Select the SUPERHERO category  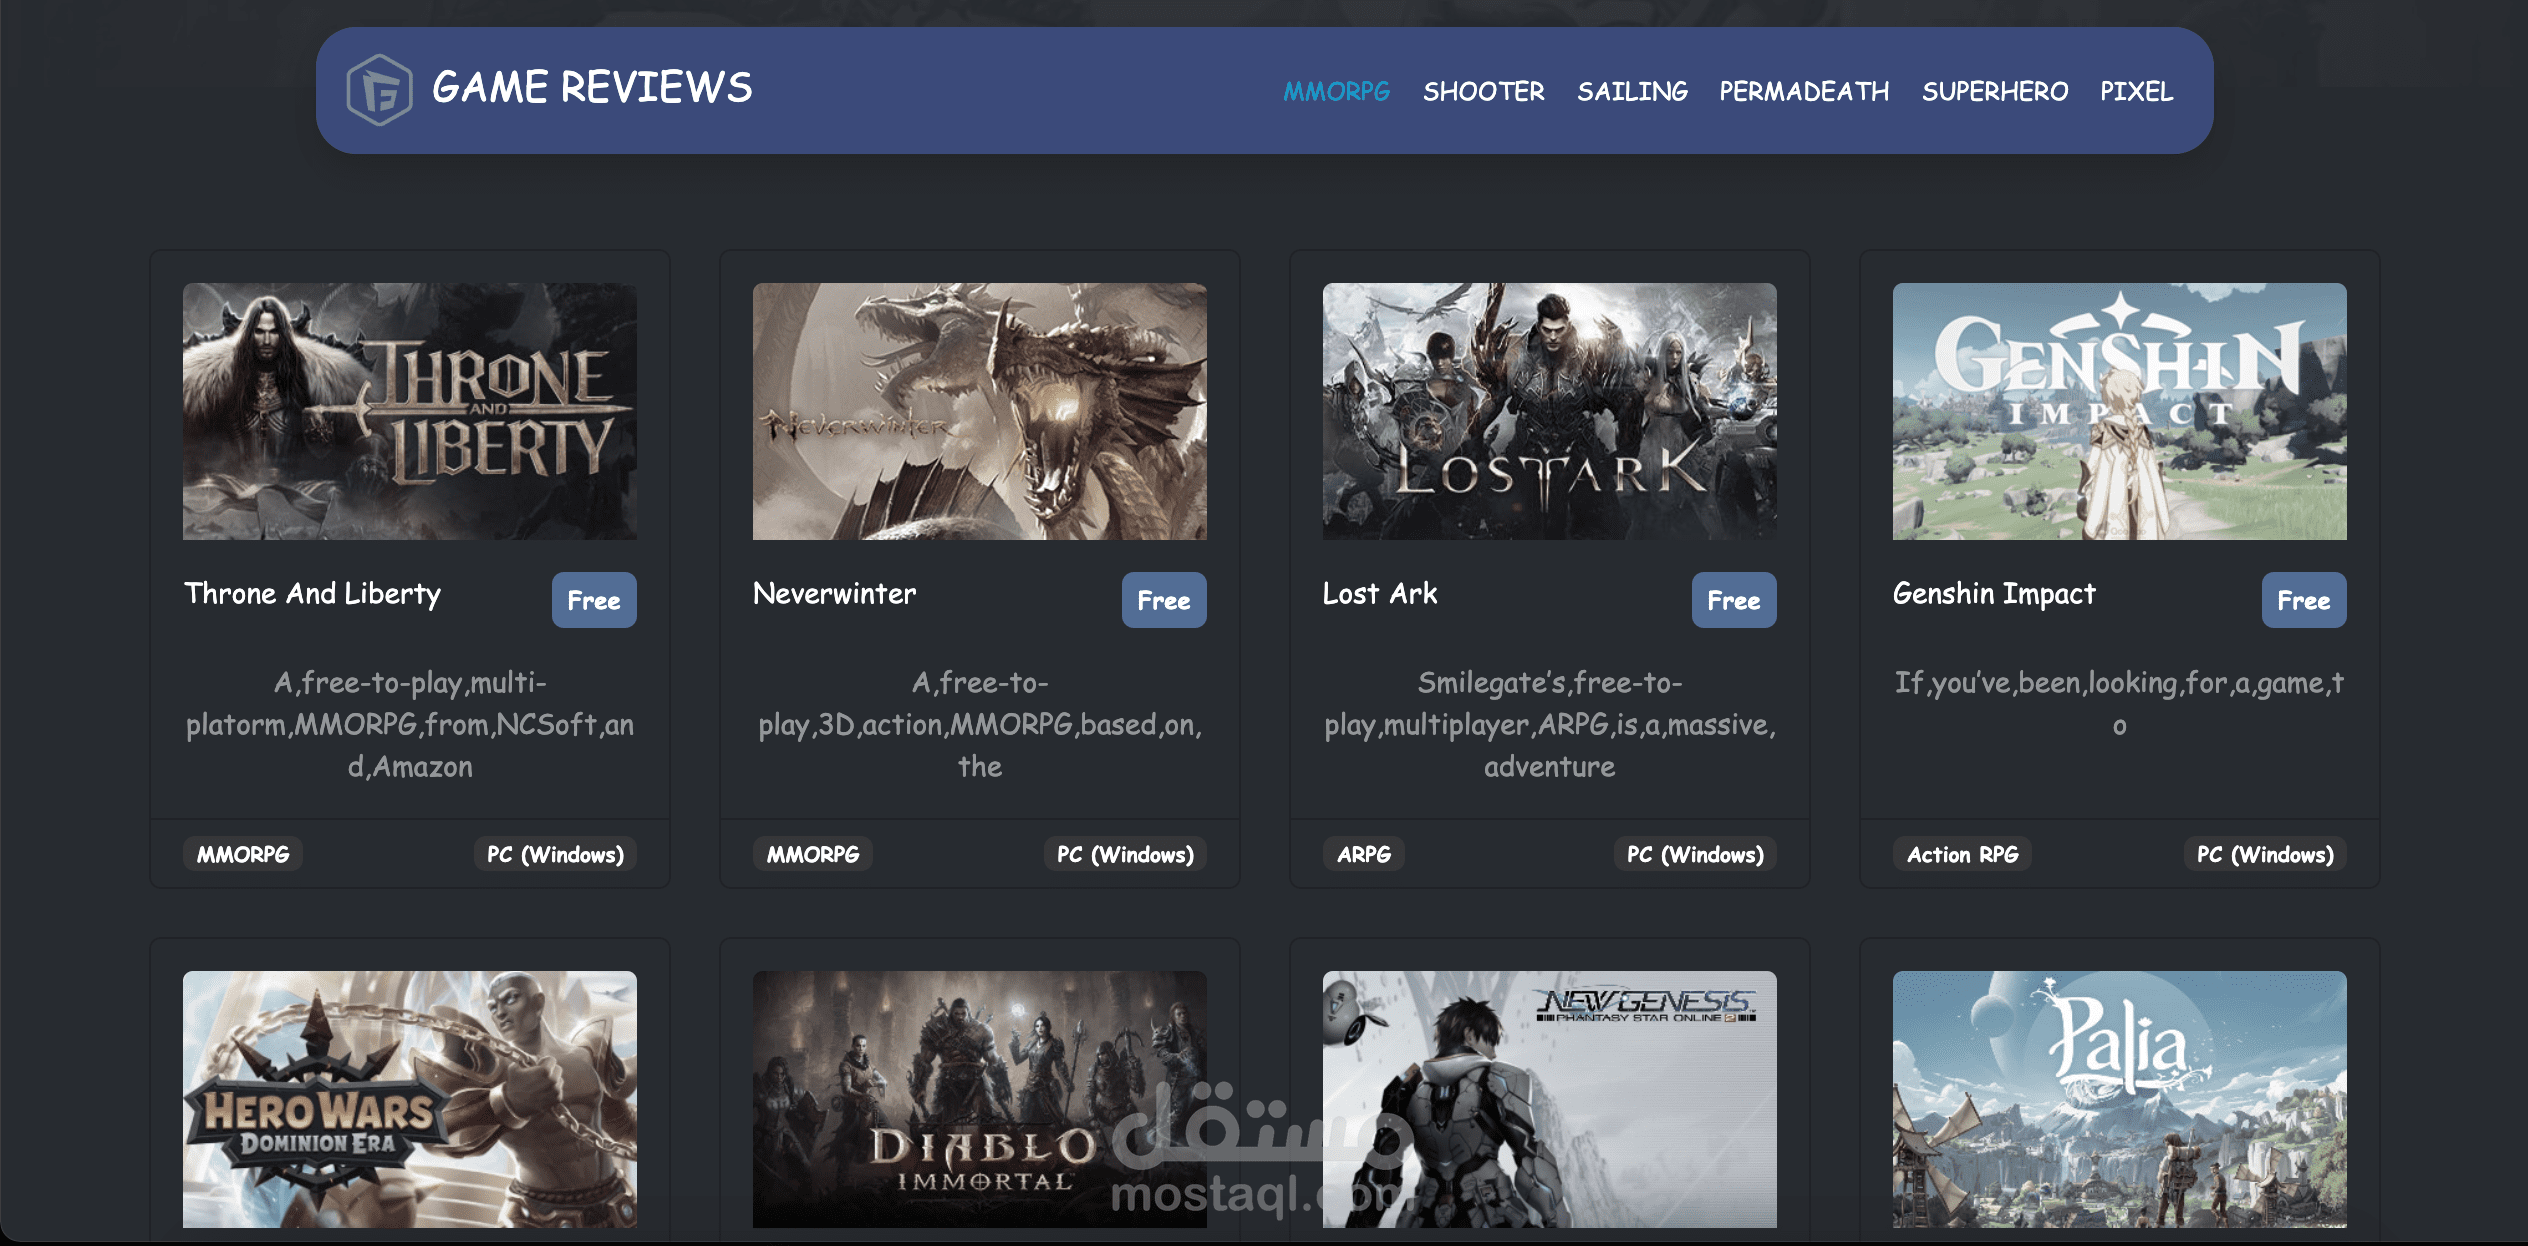click(x=1994, y=91)
